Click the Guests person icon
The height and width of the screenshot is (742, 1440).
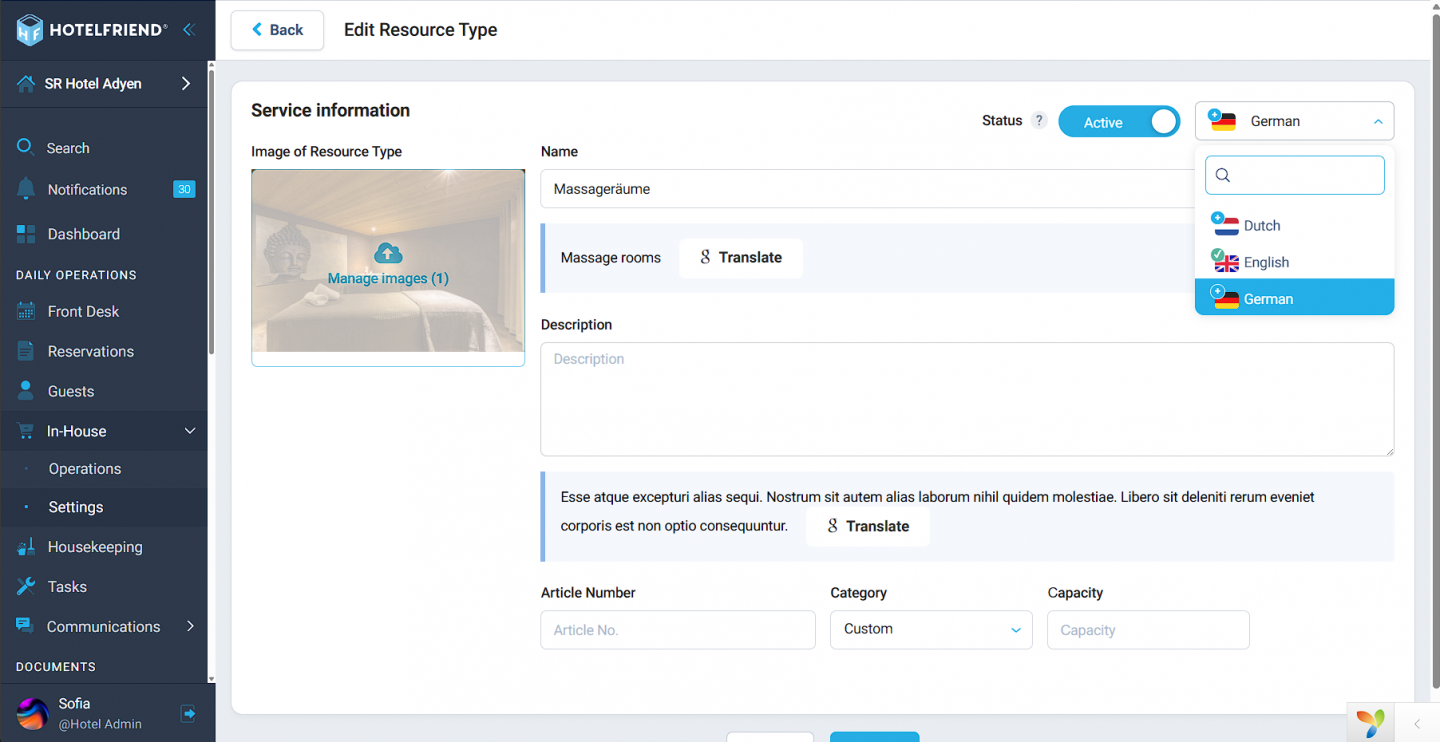click(26, 391)
